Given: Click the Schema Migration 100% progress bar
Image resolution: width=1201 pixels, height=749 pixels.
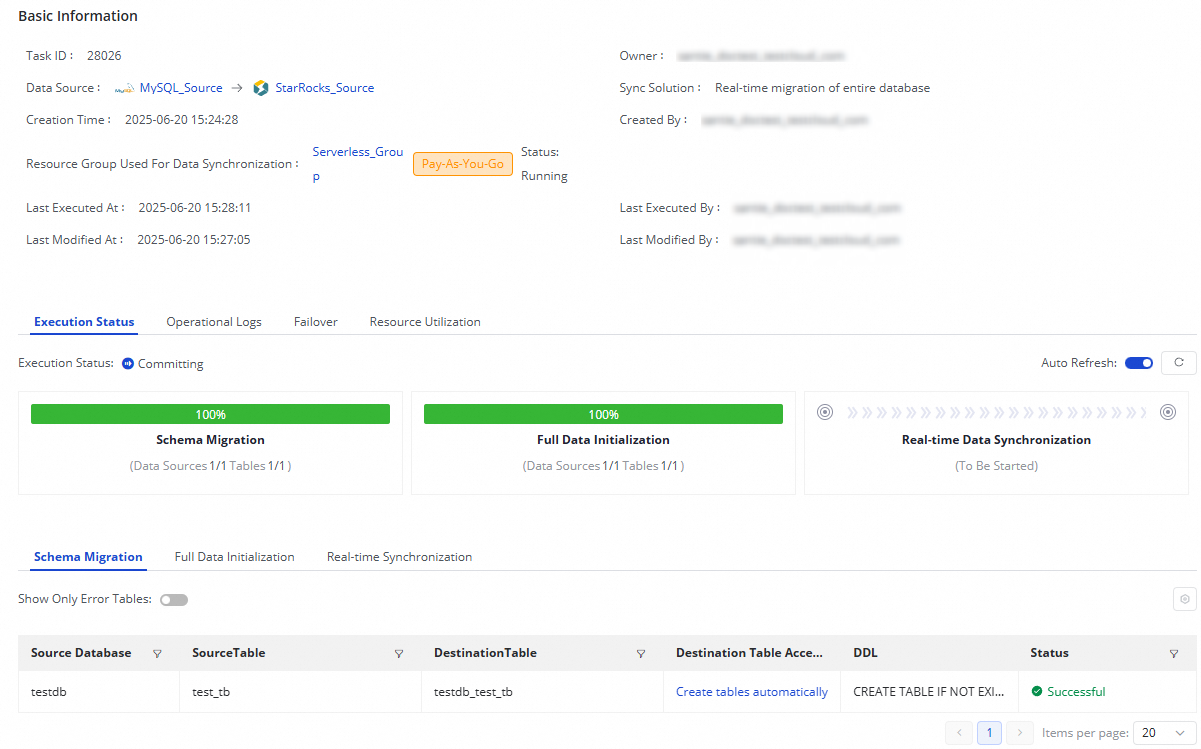Looking at the screenshot, I should tap(210, 414).
